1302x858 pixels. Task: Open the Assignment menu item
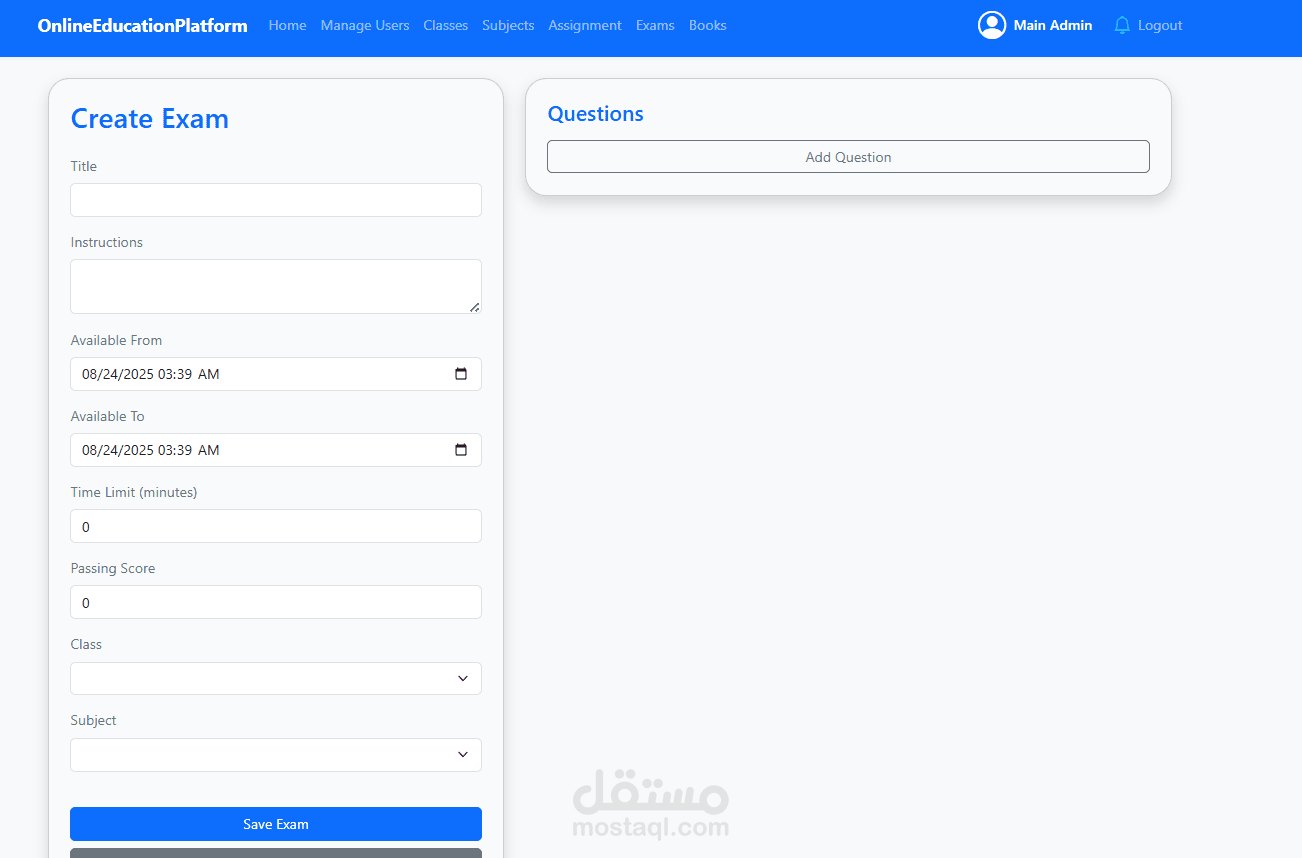click(x=585, y=25)
